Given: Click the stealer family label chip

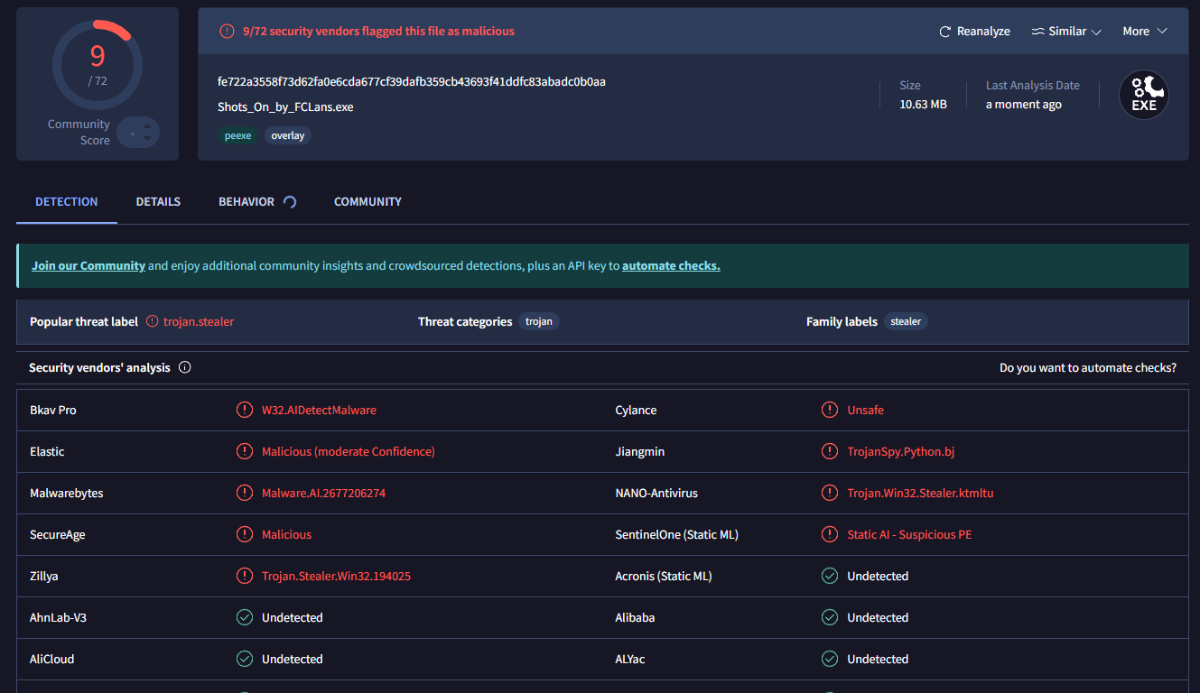Looking at the screenshot, I should coord(906,321).
